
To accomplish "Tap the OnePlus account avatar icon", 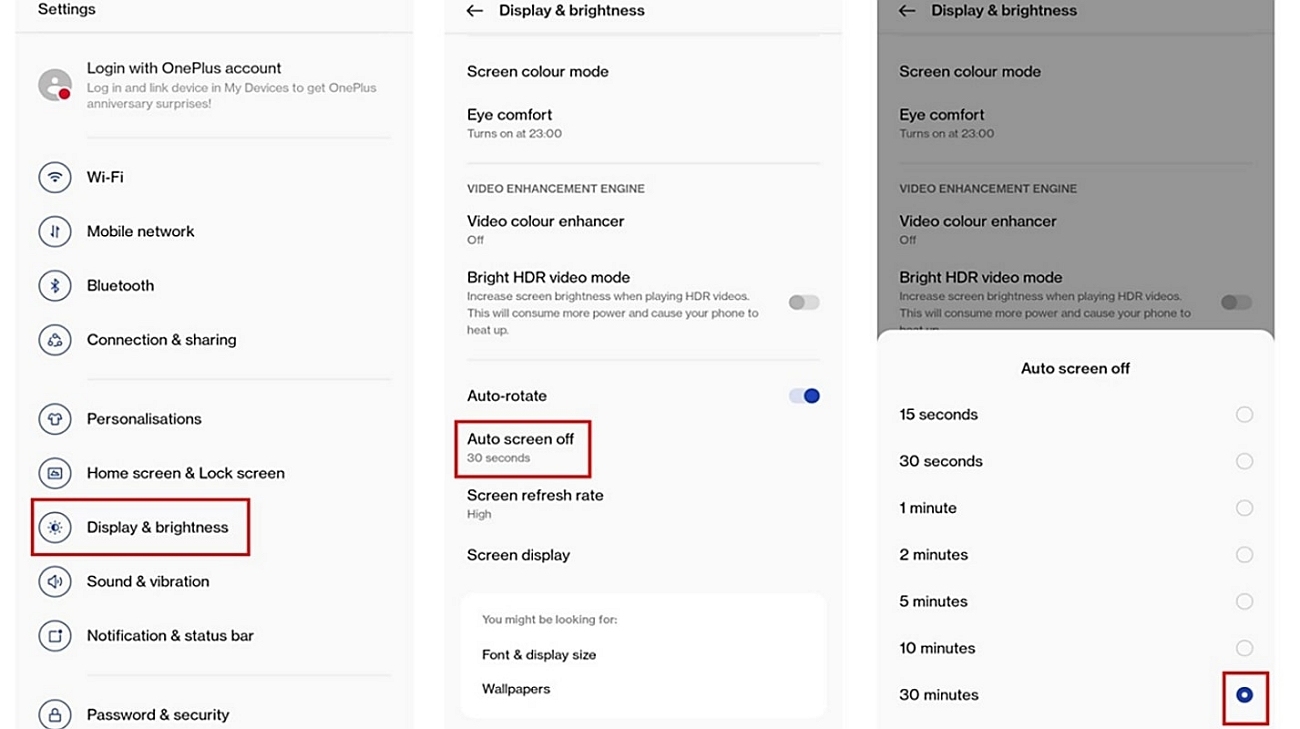I will coord(55,85).
